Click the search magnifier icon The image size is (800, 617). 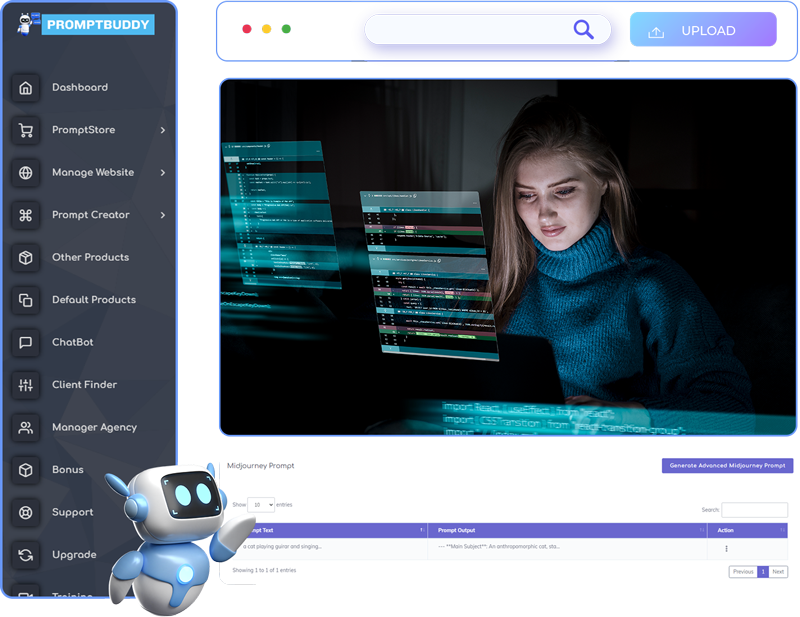click(583, 29)
